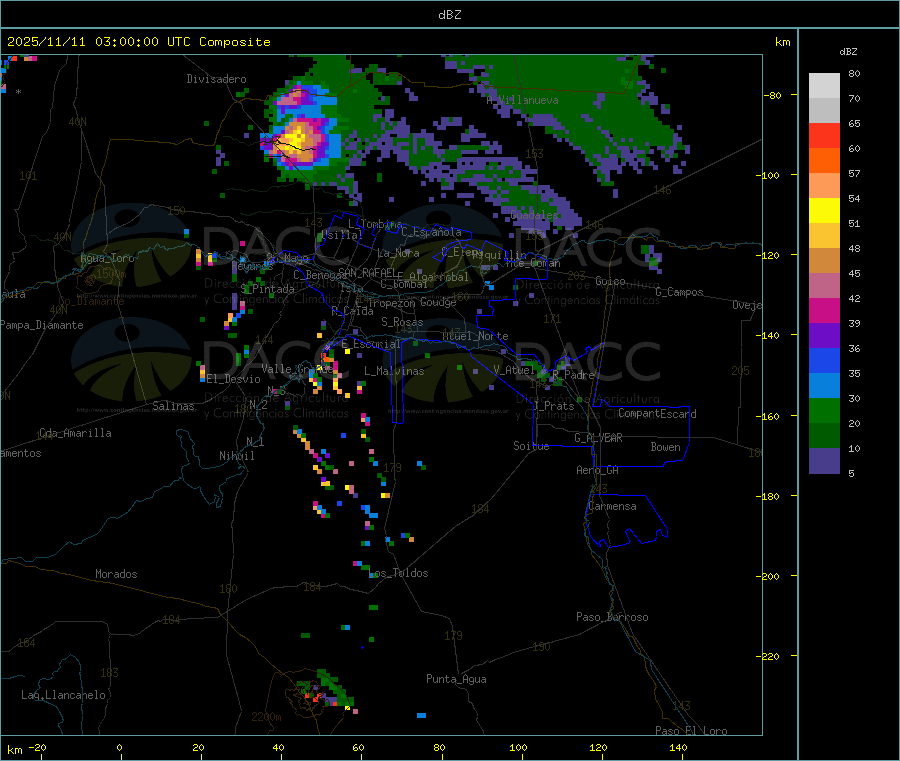Click the 'G_Campos' map label
The height and width of the screenshot is (761, 900).
(x=680, y=292)
